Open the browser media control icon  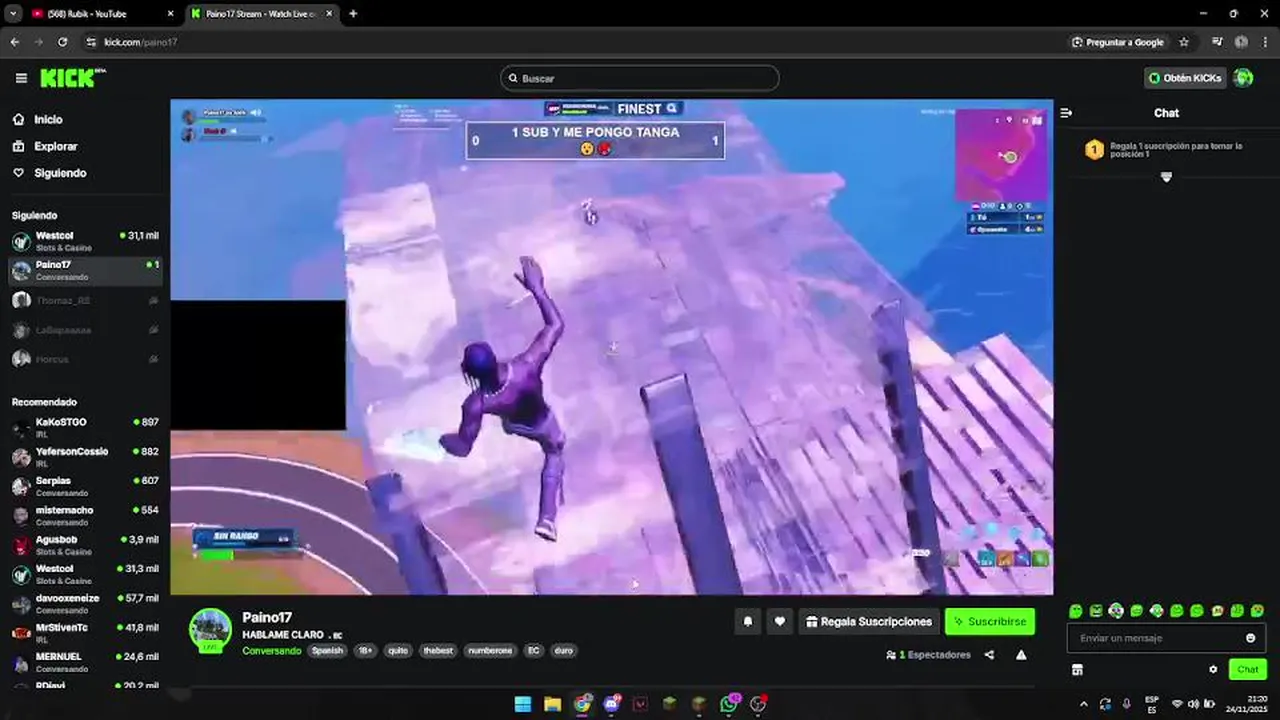click(1217, 42)
